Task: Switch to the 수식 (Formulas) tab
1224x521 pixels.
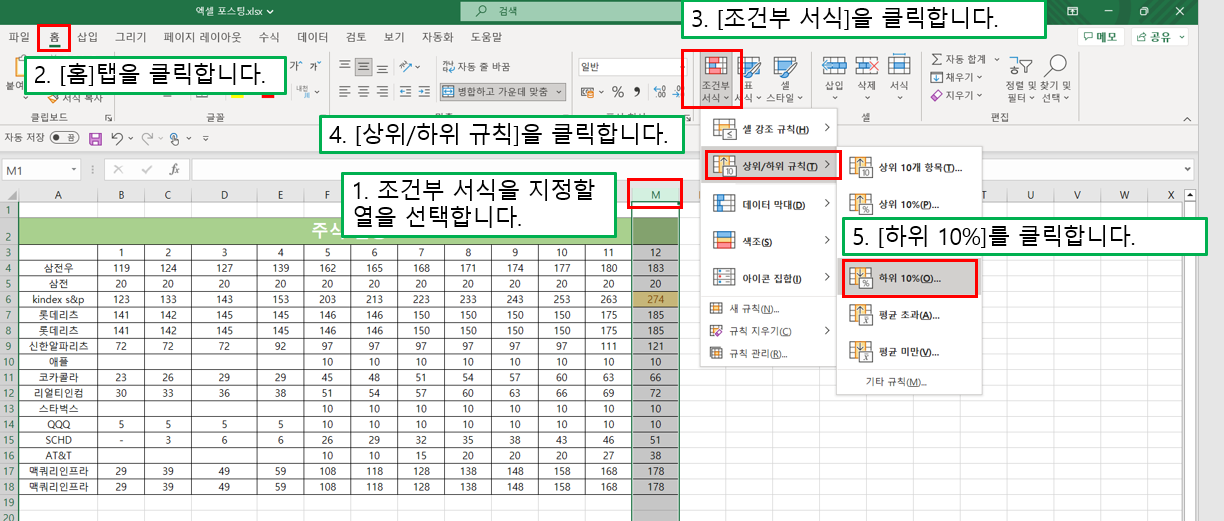Action: tap(269, 37)
